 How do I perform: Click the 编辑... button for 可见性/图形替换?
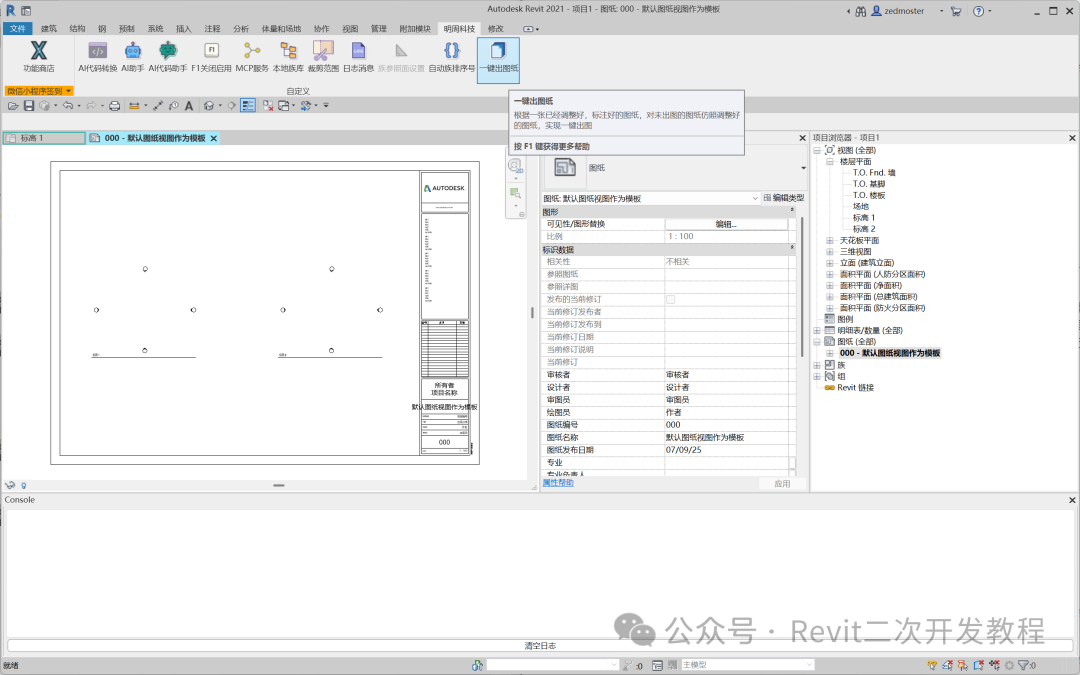pos(726,225)
